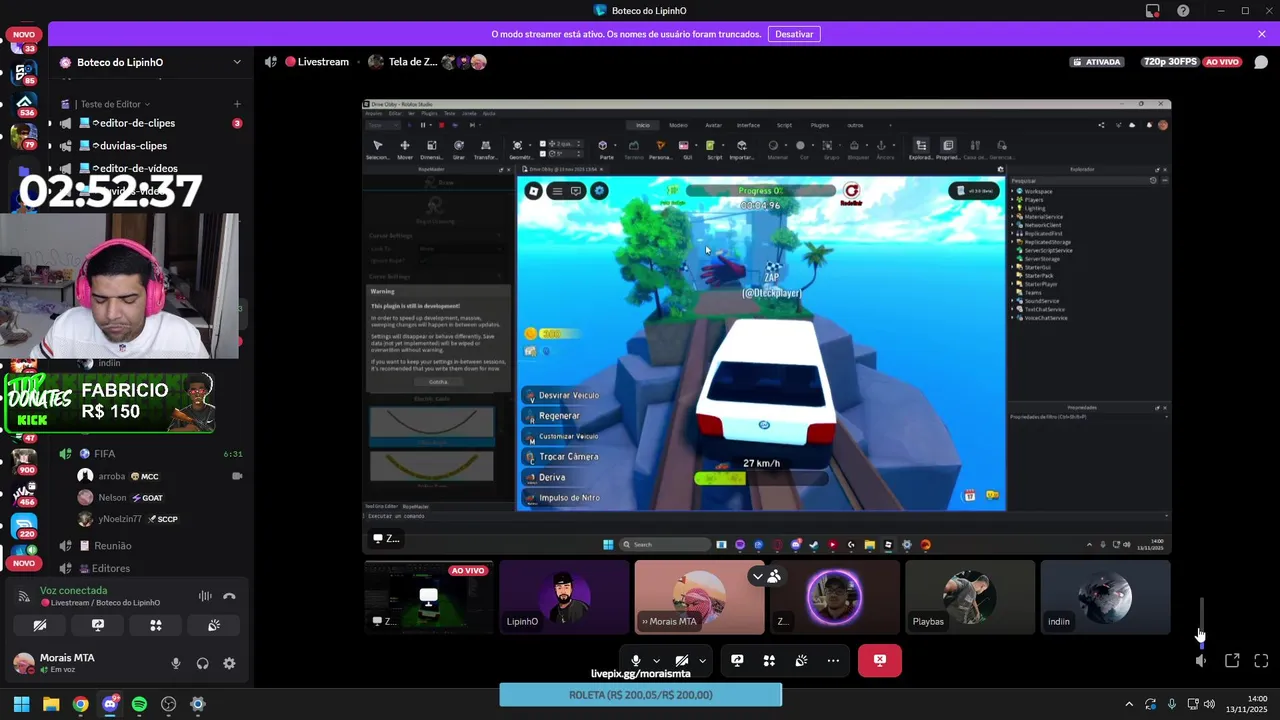
Task: Select the ROLETA donation progress bar
Action: 641,695
